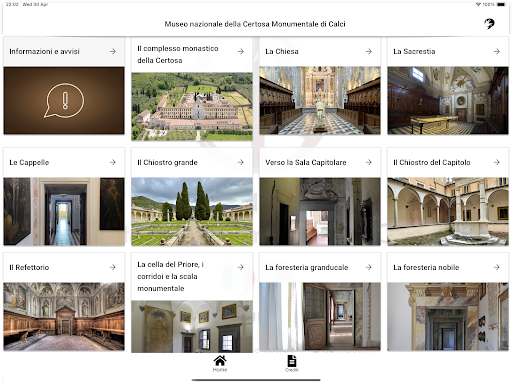Click arrow beside Il Chiostro grande

tap(241, 162)
